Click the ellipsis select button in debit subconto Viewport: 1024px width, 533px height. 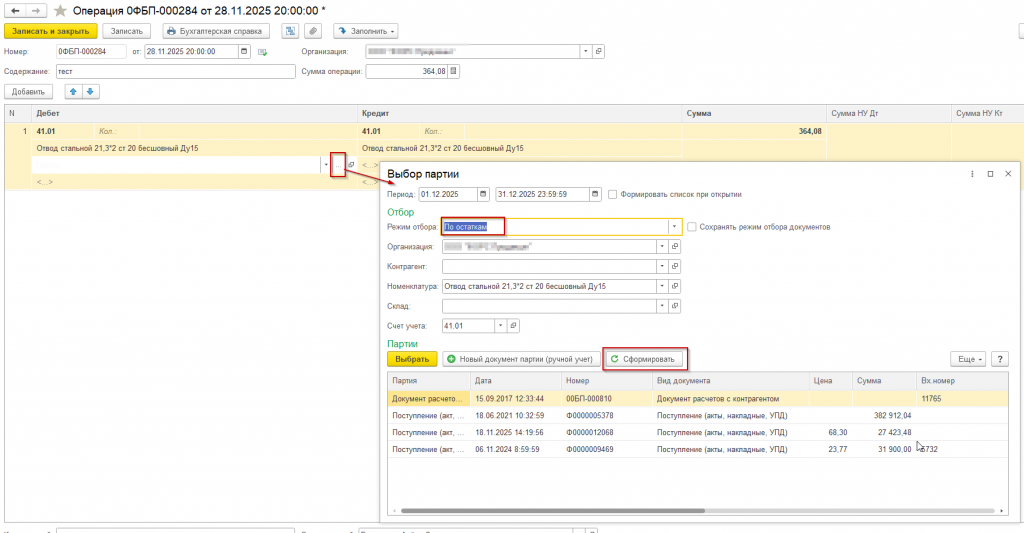pyautogui.click(x=338, y=165)
